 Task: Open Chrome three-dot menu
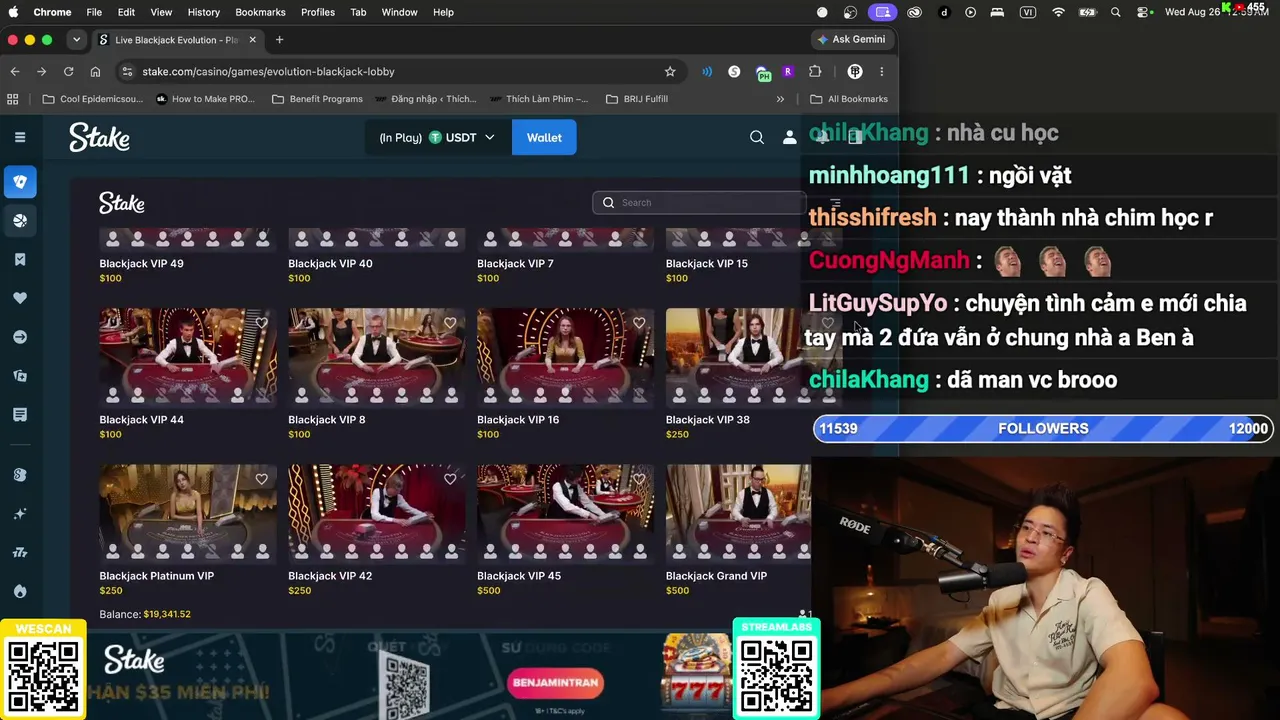[x=881, y=71]
